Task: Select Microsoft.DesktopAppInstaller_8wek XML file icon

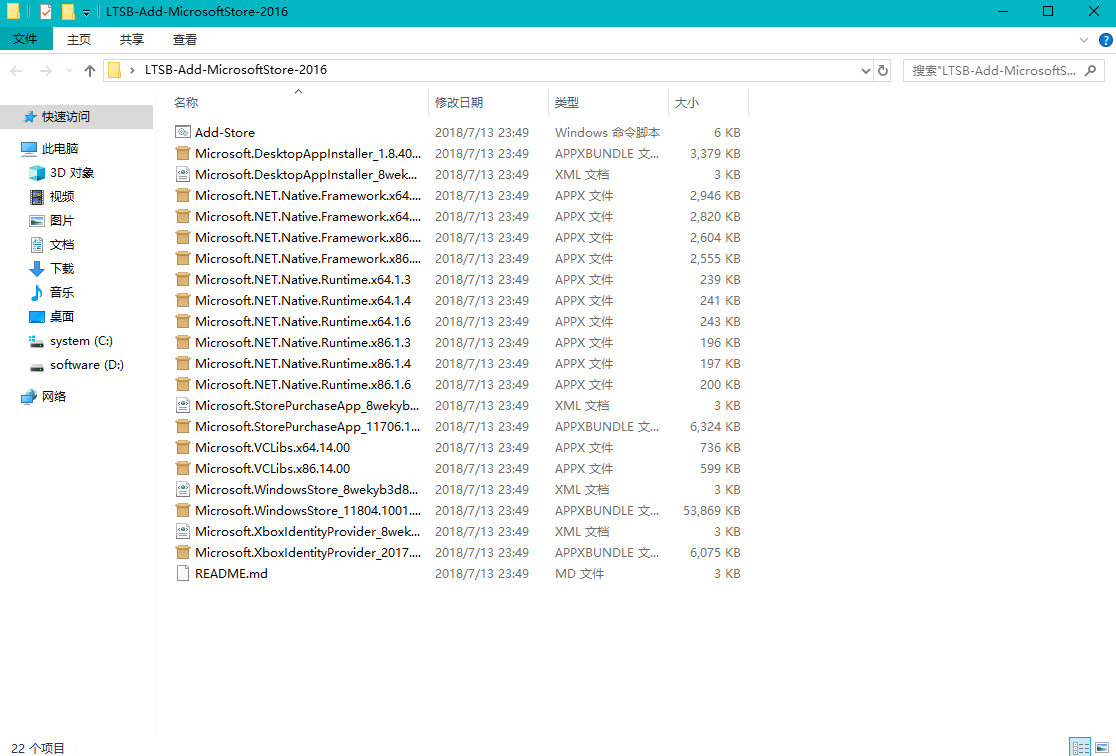Action: click(x=183, y=174)
